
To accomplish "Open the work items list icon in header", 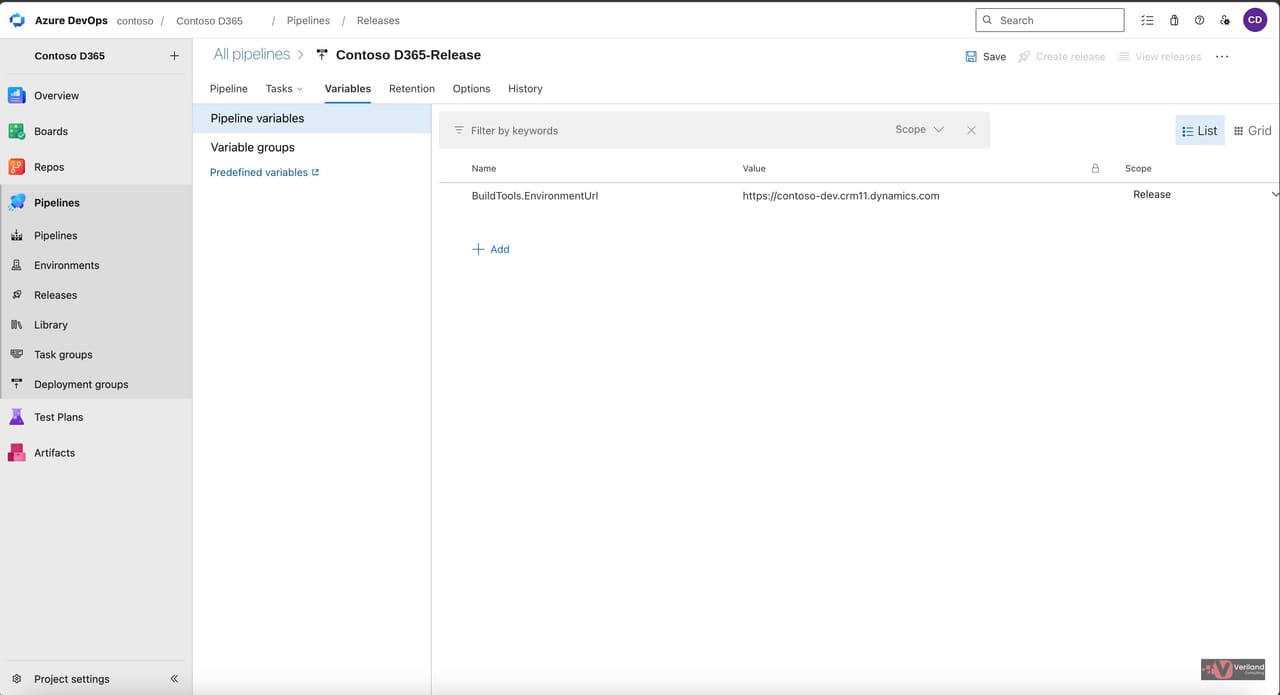I will [x=1147, y=20].
